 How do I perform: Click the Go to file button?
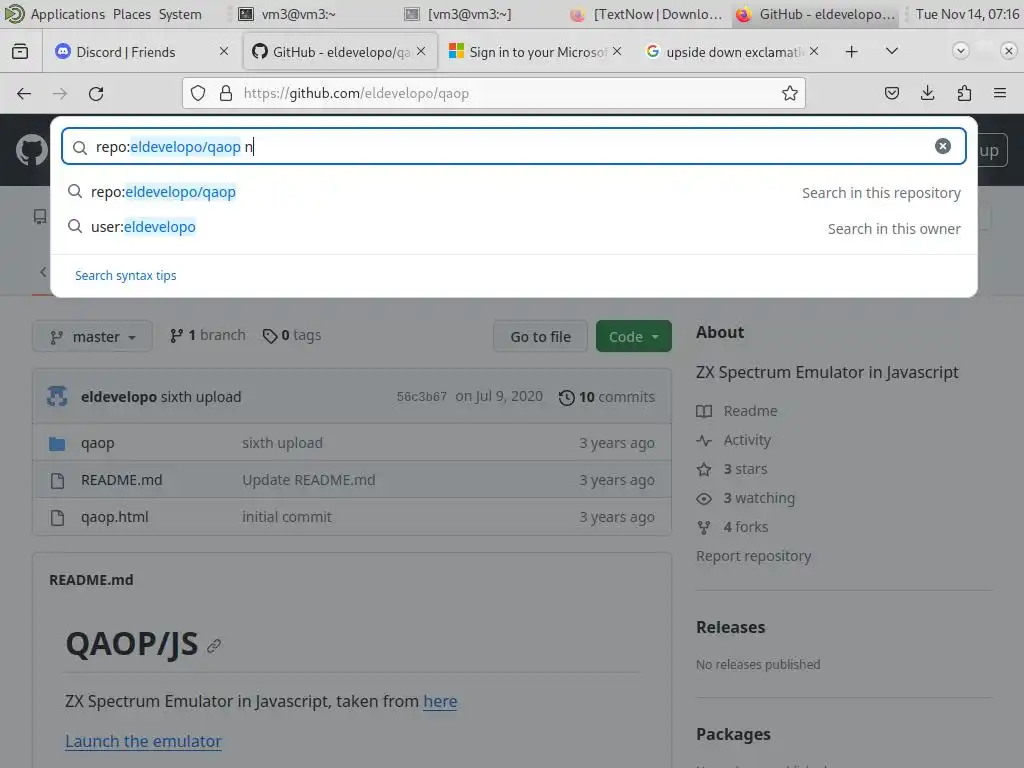(x=540, y=336)
